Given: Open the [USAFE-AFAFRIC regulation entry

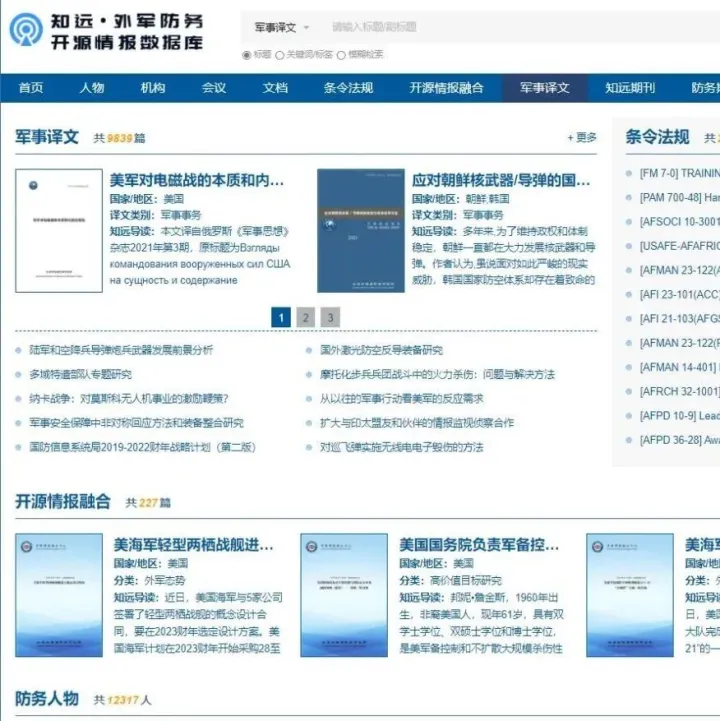Looking at the screenshot, I should 680,246.
